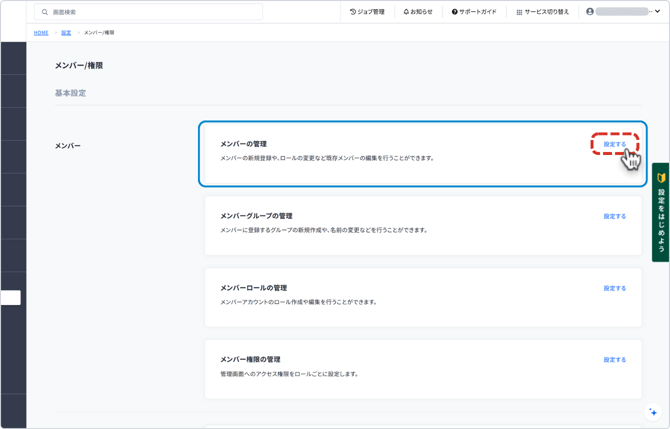Click 設定する for メンバーロールの管理
The width and height of the screenshot is (670, 429).
tap(614, 288)
